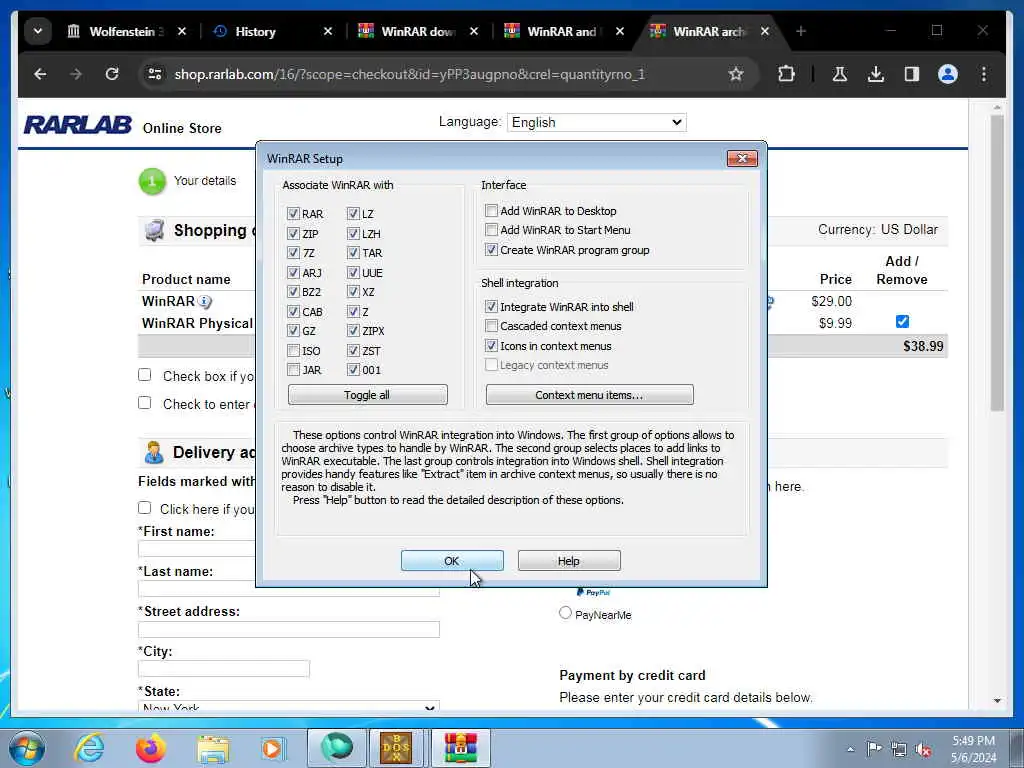Open the DOSBox taskbar icon

(396, 748)
